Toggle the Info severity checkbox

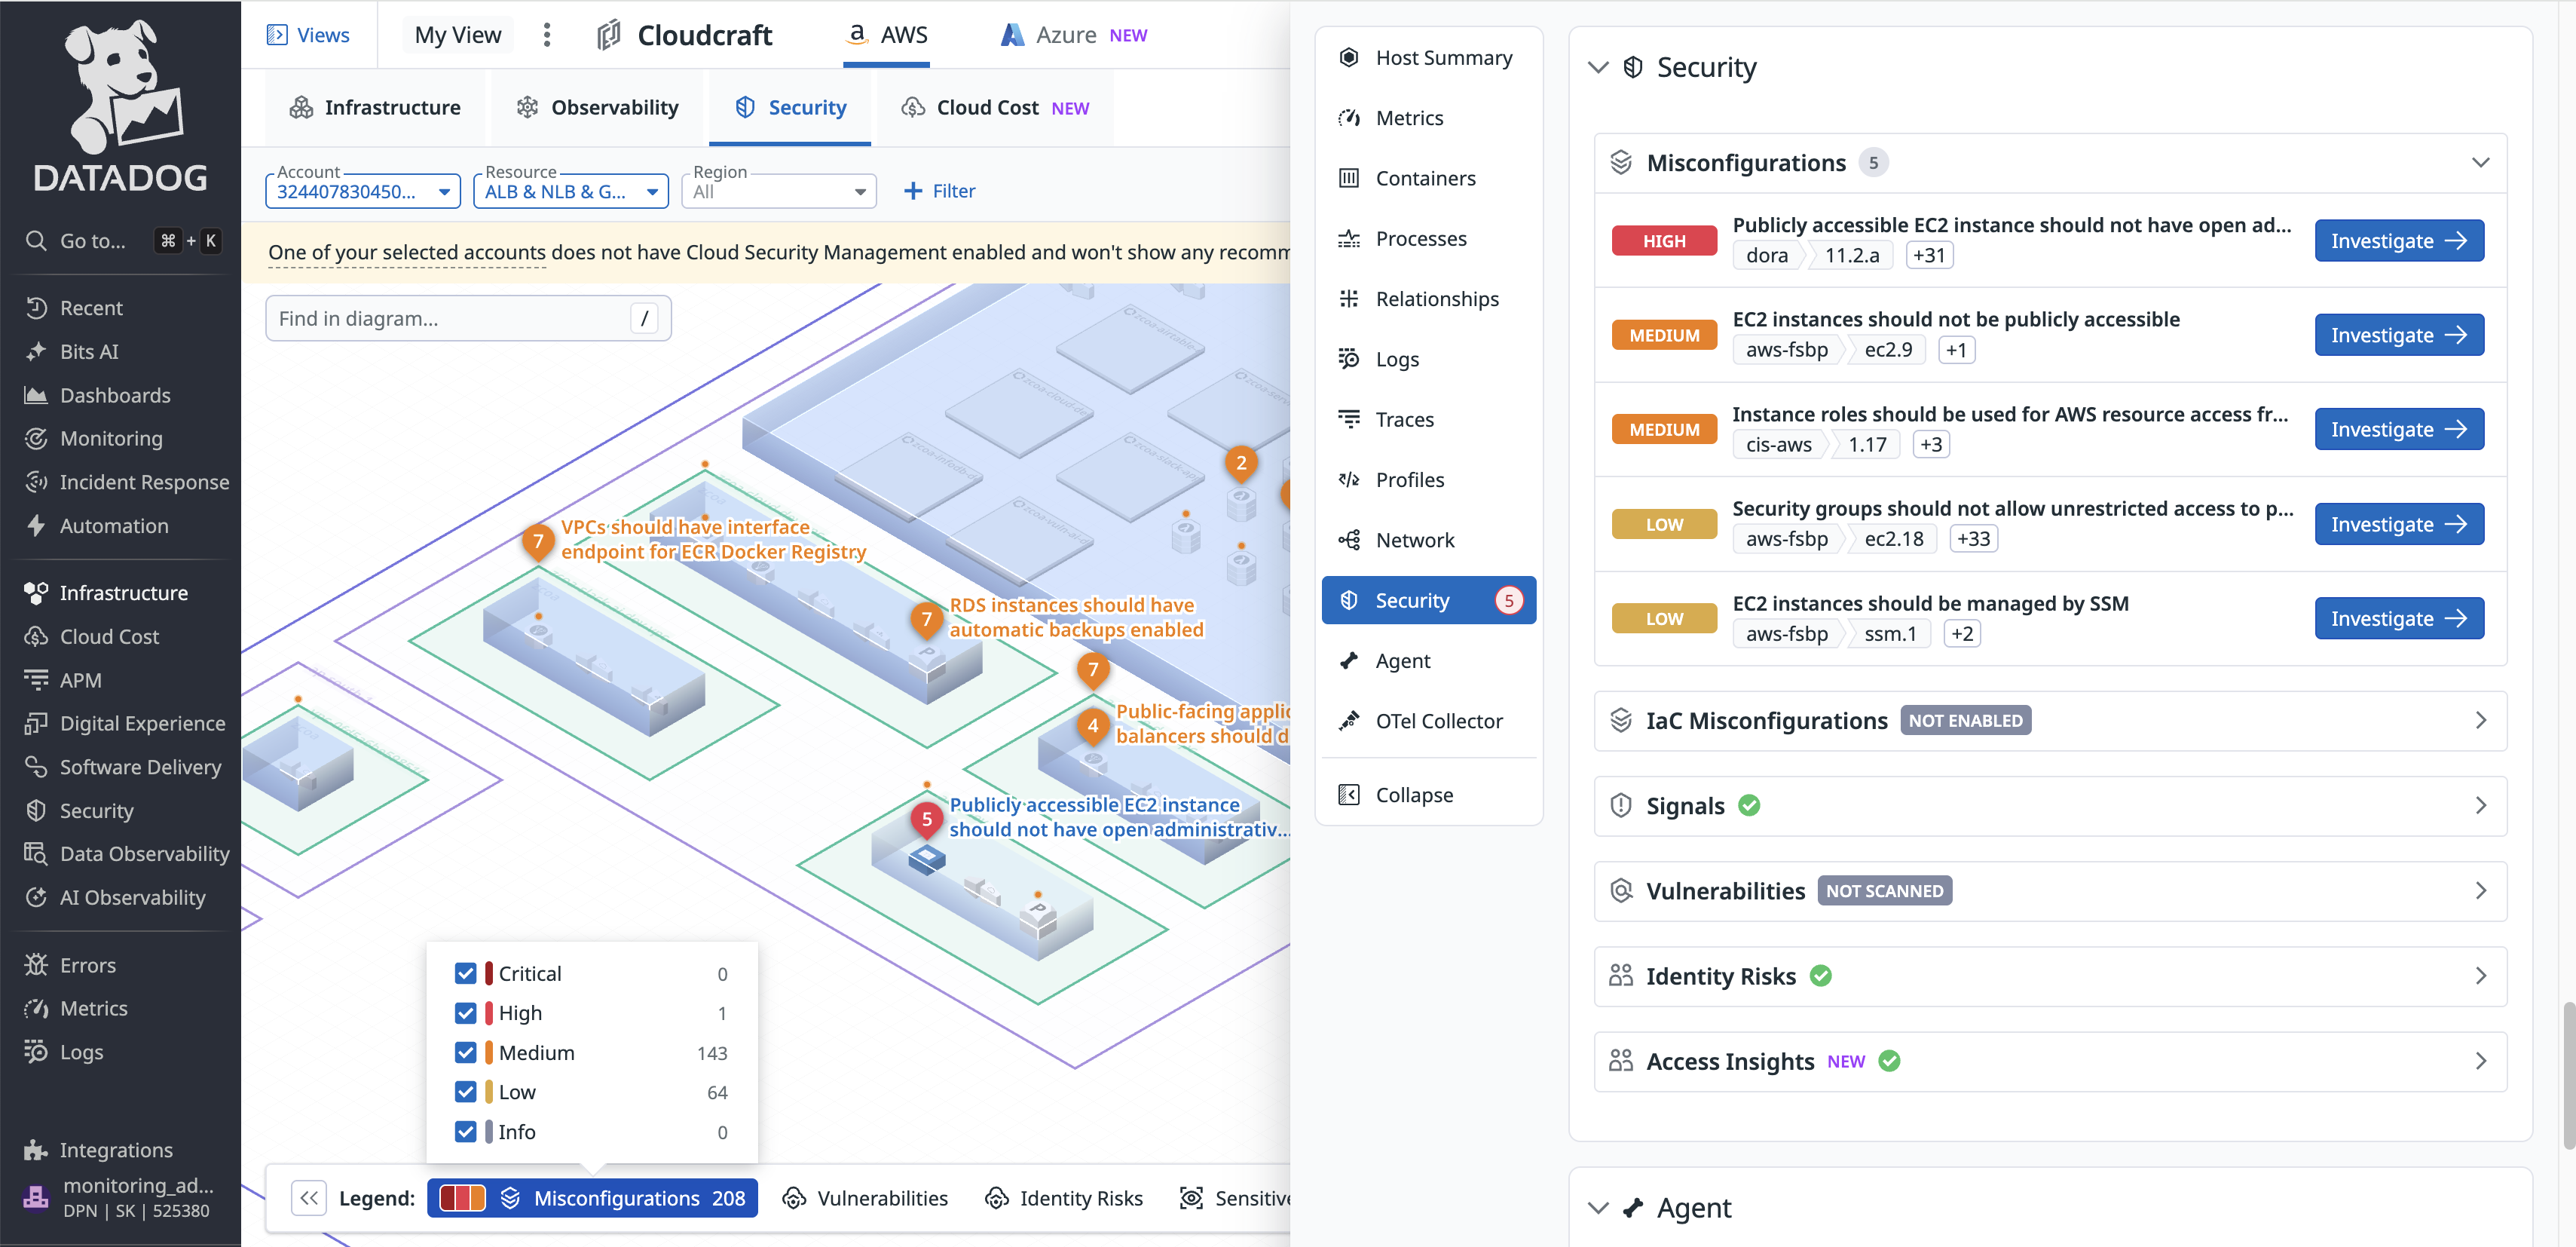465,1132
